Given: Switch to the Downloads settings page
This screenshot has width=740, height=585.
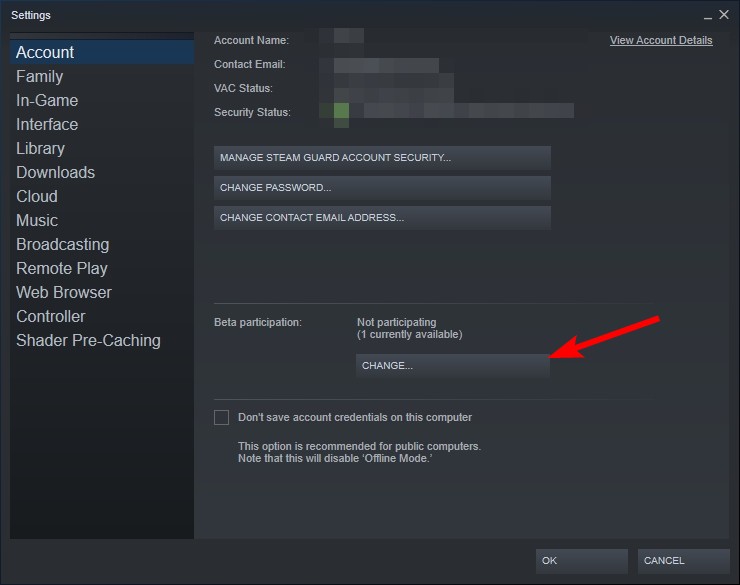Looking at the screenshot, I should pos(55,173).
